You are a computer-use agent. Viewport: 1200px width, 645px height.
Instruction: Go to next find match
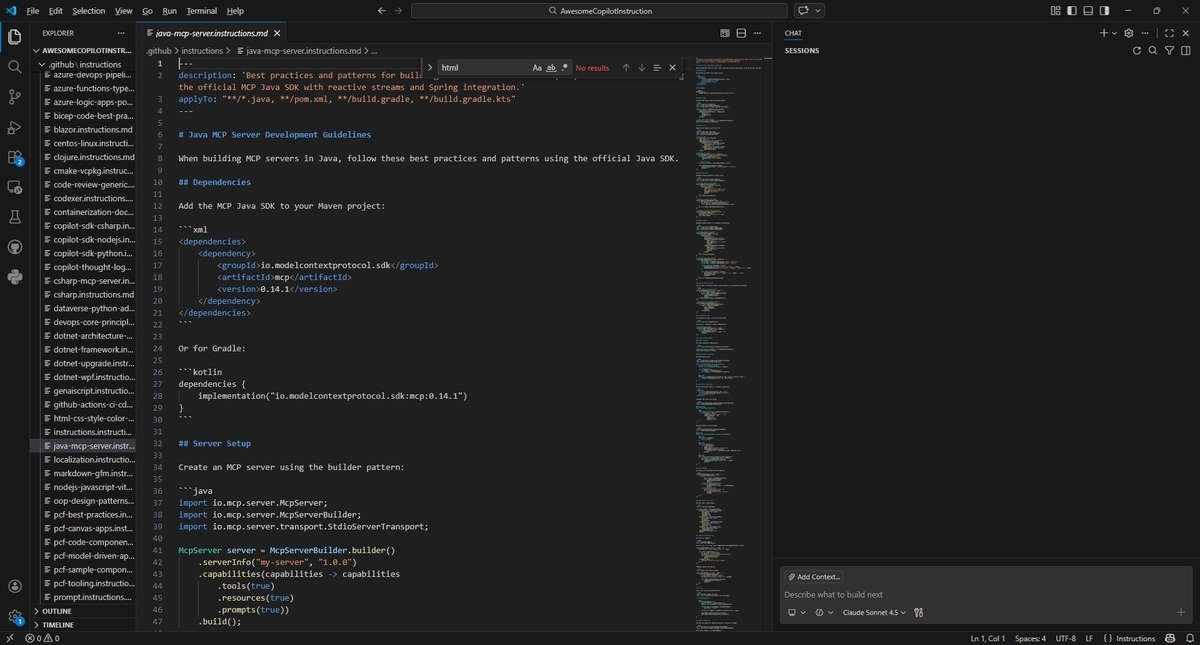(x=641, y=68)
